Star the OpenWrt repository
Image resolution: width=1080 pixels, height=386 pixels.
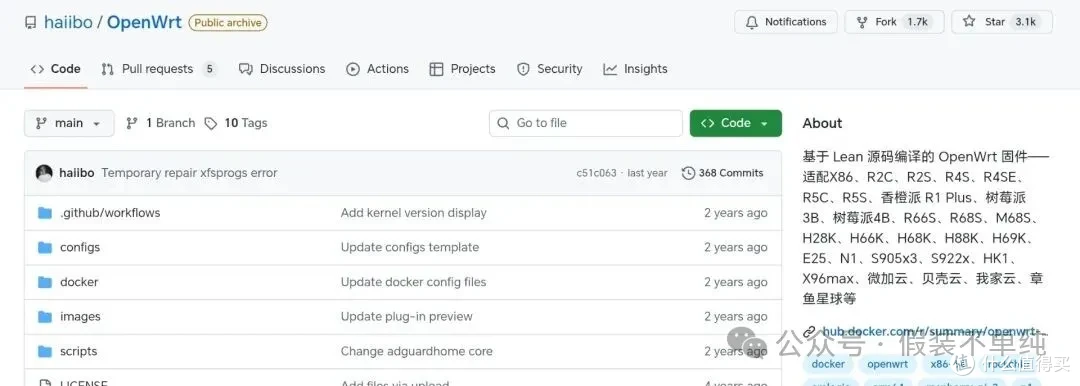pyautogui.click(x=1001, y=22)
